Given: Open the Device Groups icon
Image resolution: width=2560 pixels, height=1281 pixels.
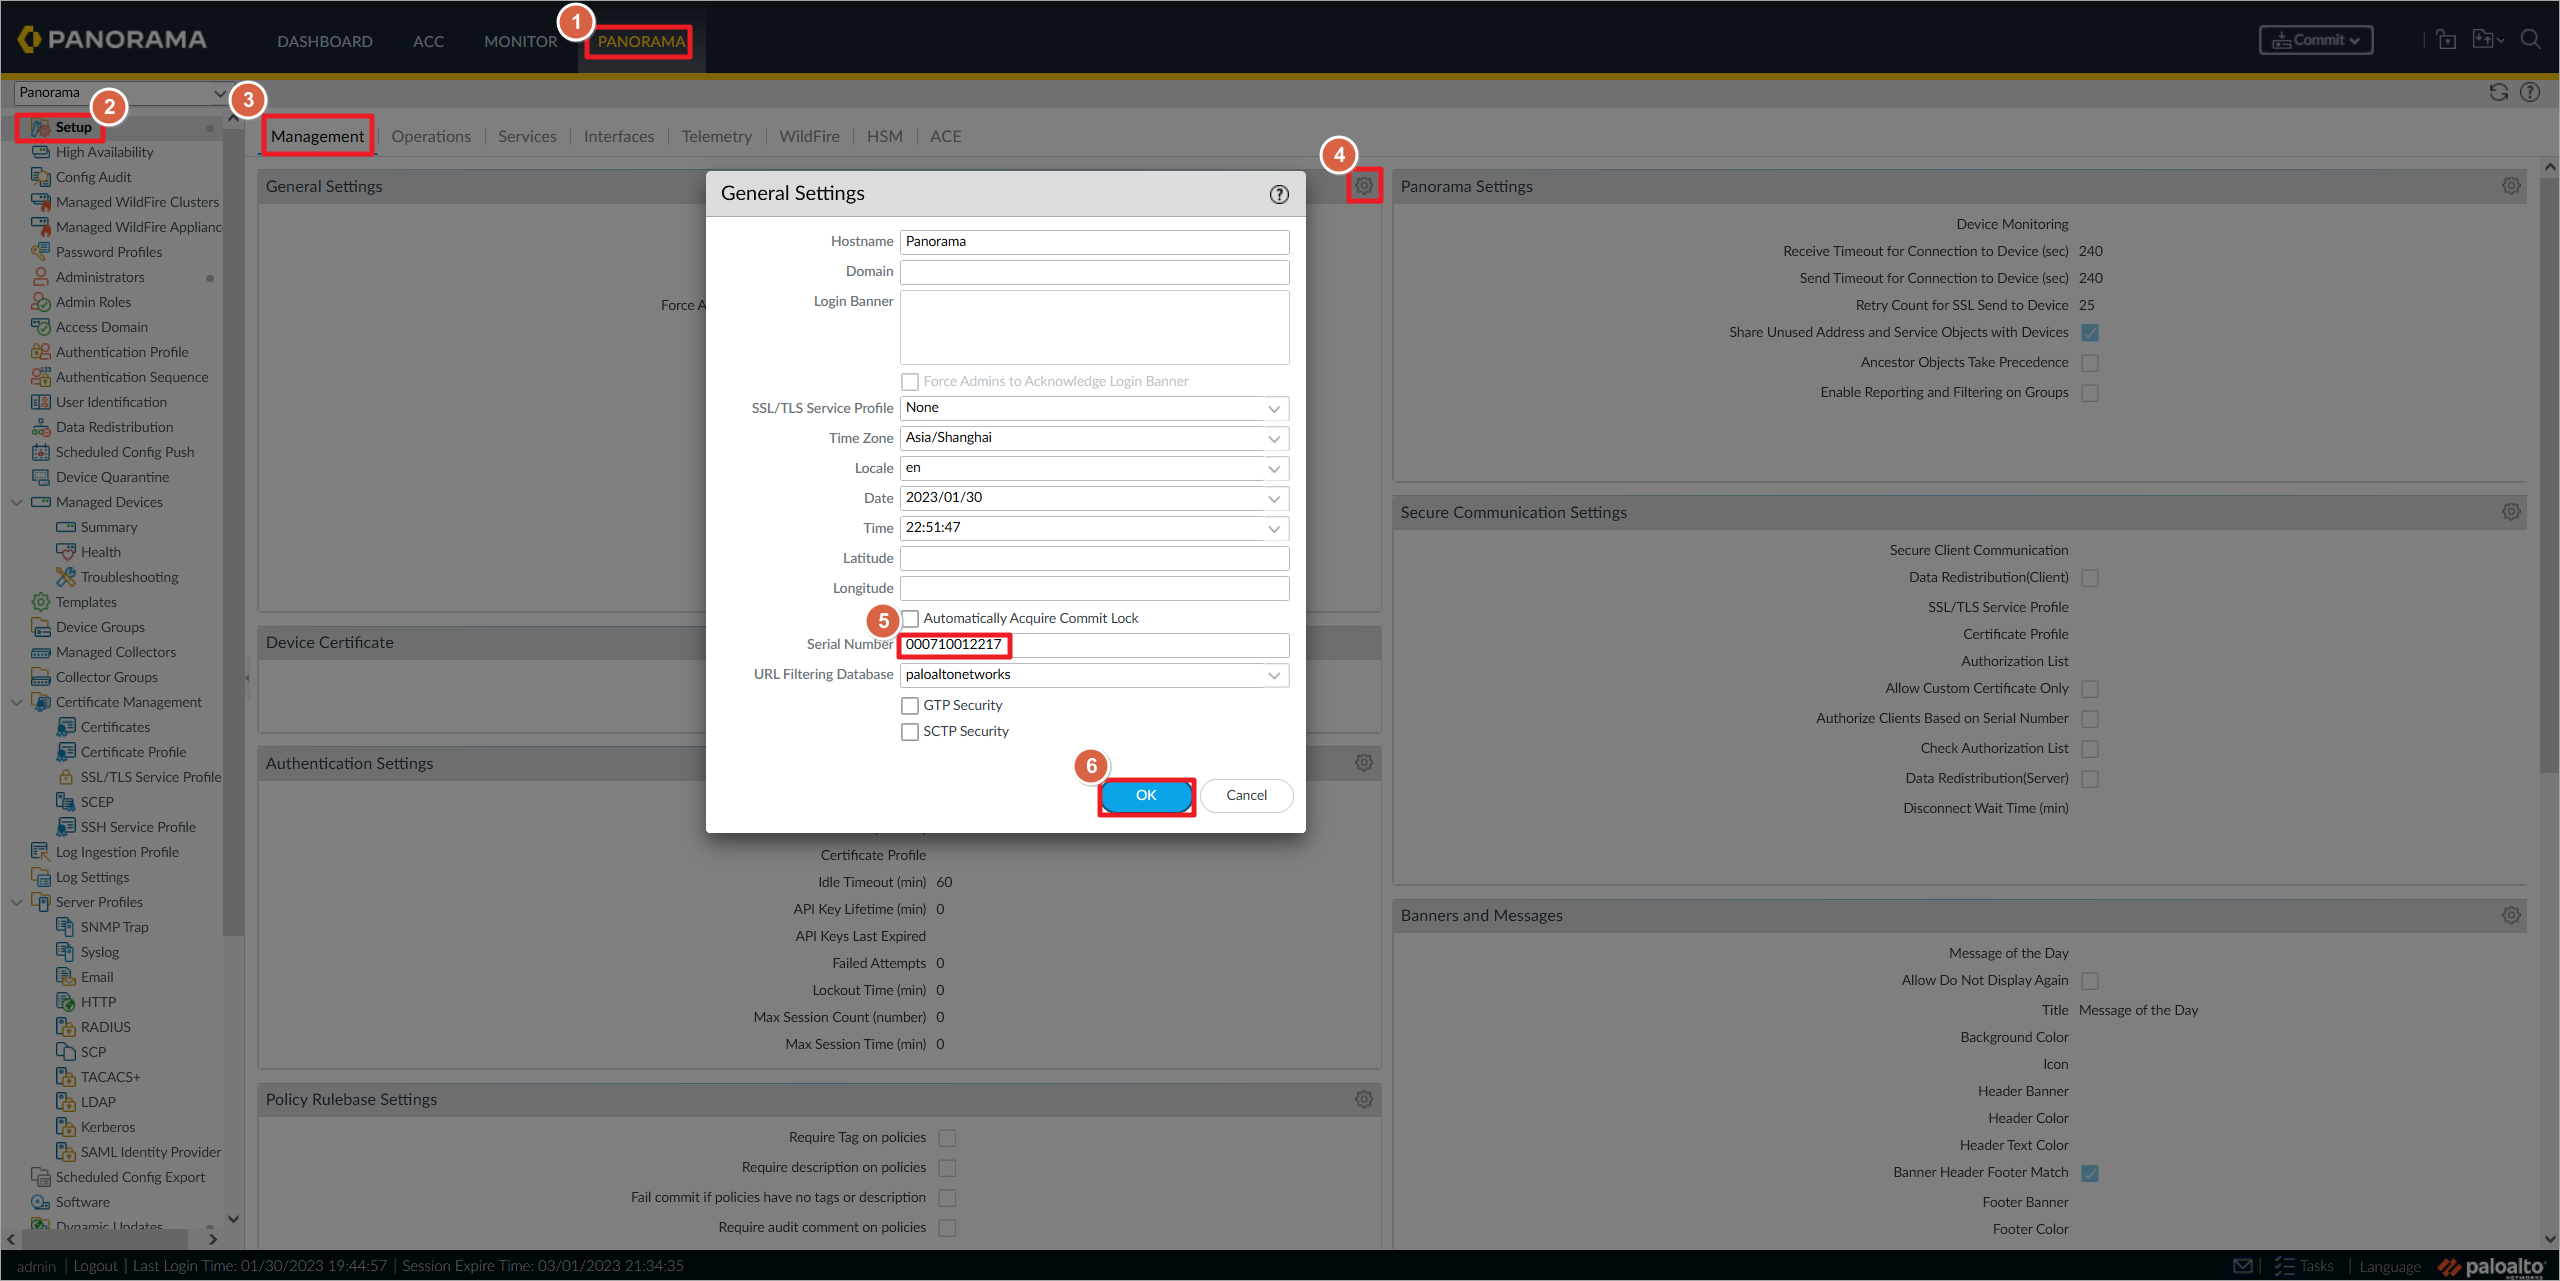Looking at the screenshot, I should [x=40, y=627].
